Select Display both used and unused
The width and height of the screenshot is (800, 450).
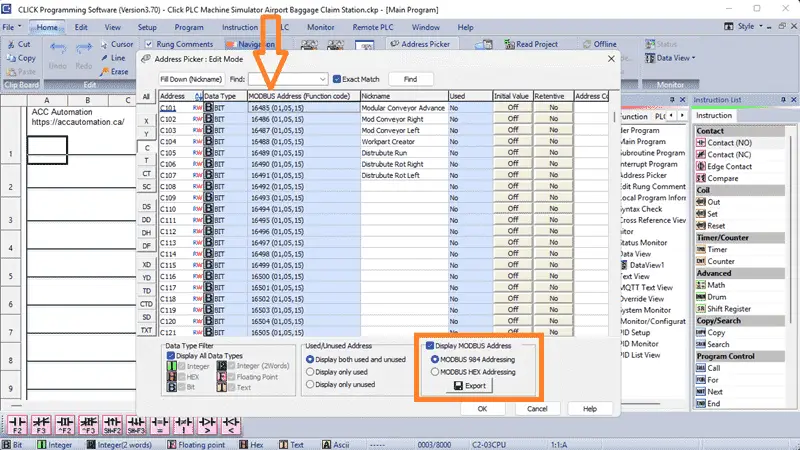310,359
